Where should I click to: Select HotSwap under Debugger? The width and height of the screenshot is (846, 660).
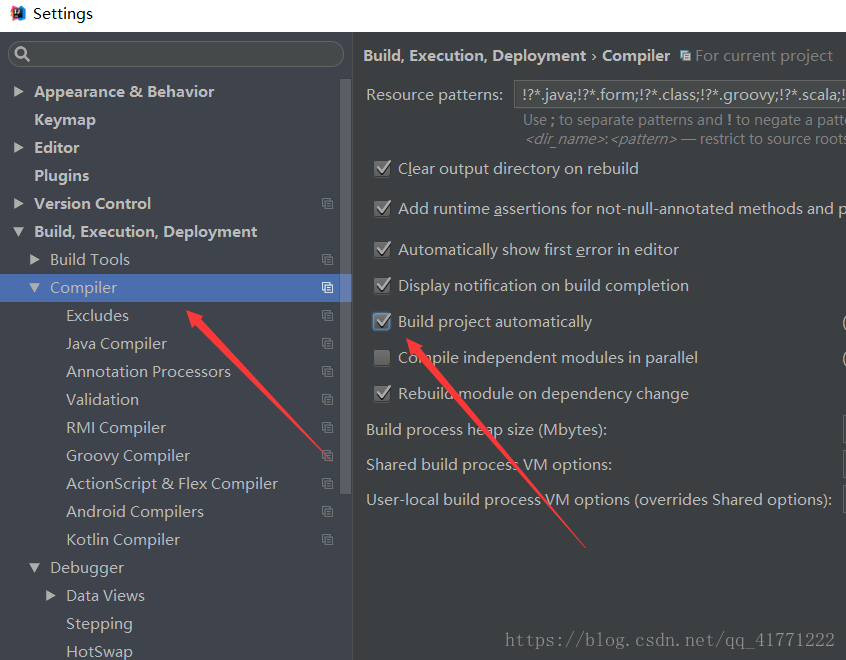(99, 651)
